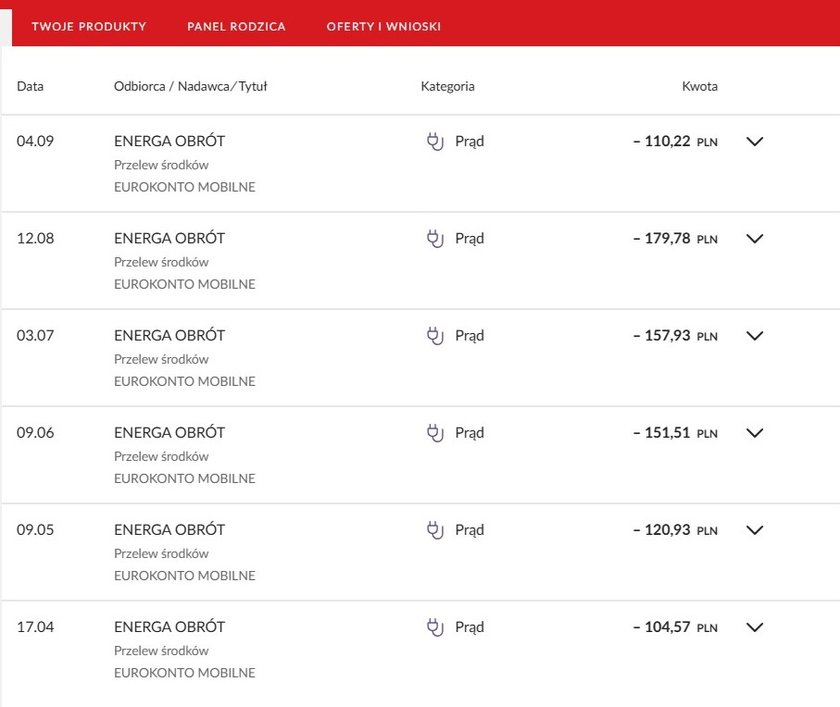This screenshot has height=707, width=840.
Task: Click the Kwota column header
Action: [700, 86]
